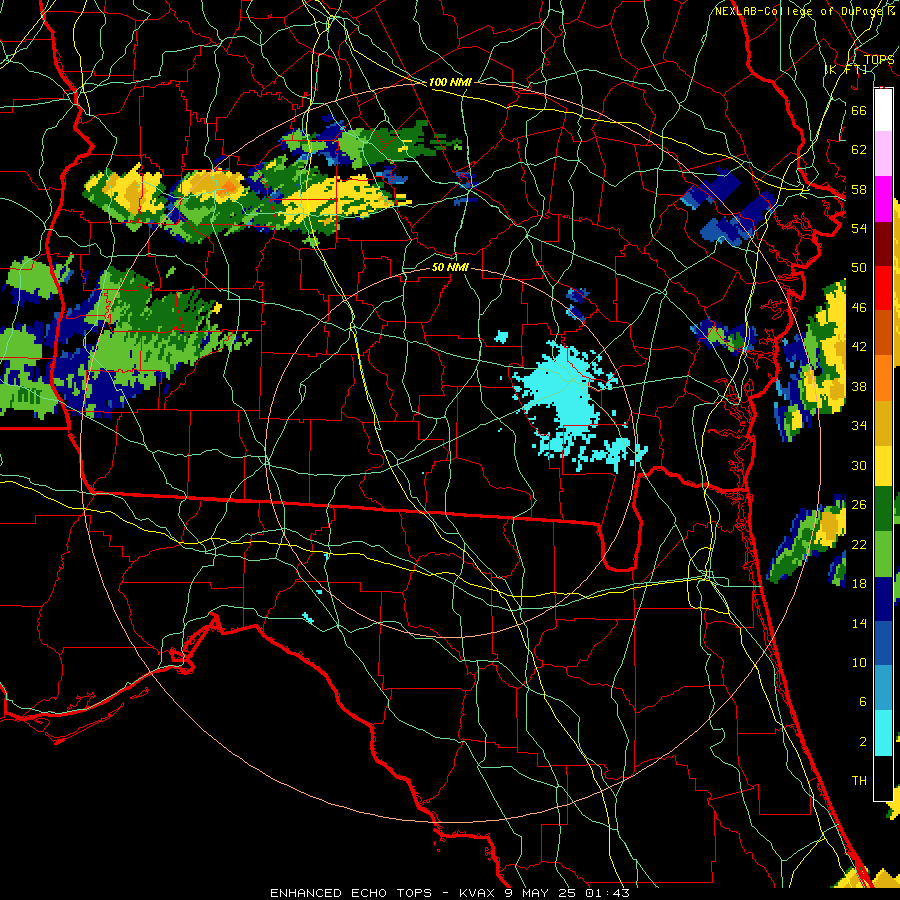Click the '62' scale label
This screenshot has height=900, width=900.
859,149
